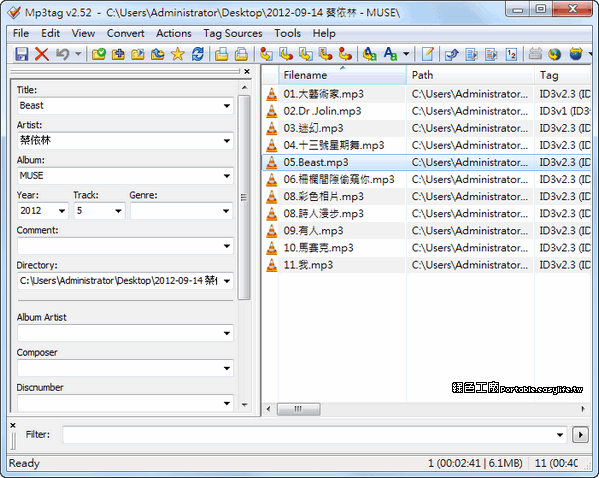Click the globe icon beside the disc icon
Image resolution: width=599 pixels, height=478 pixels.
coord(555,54)
